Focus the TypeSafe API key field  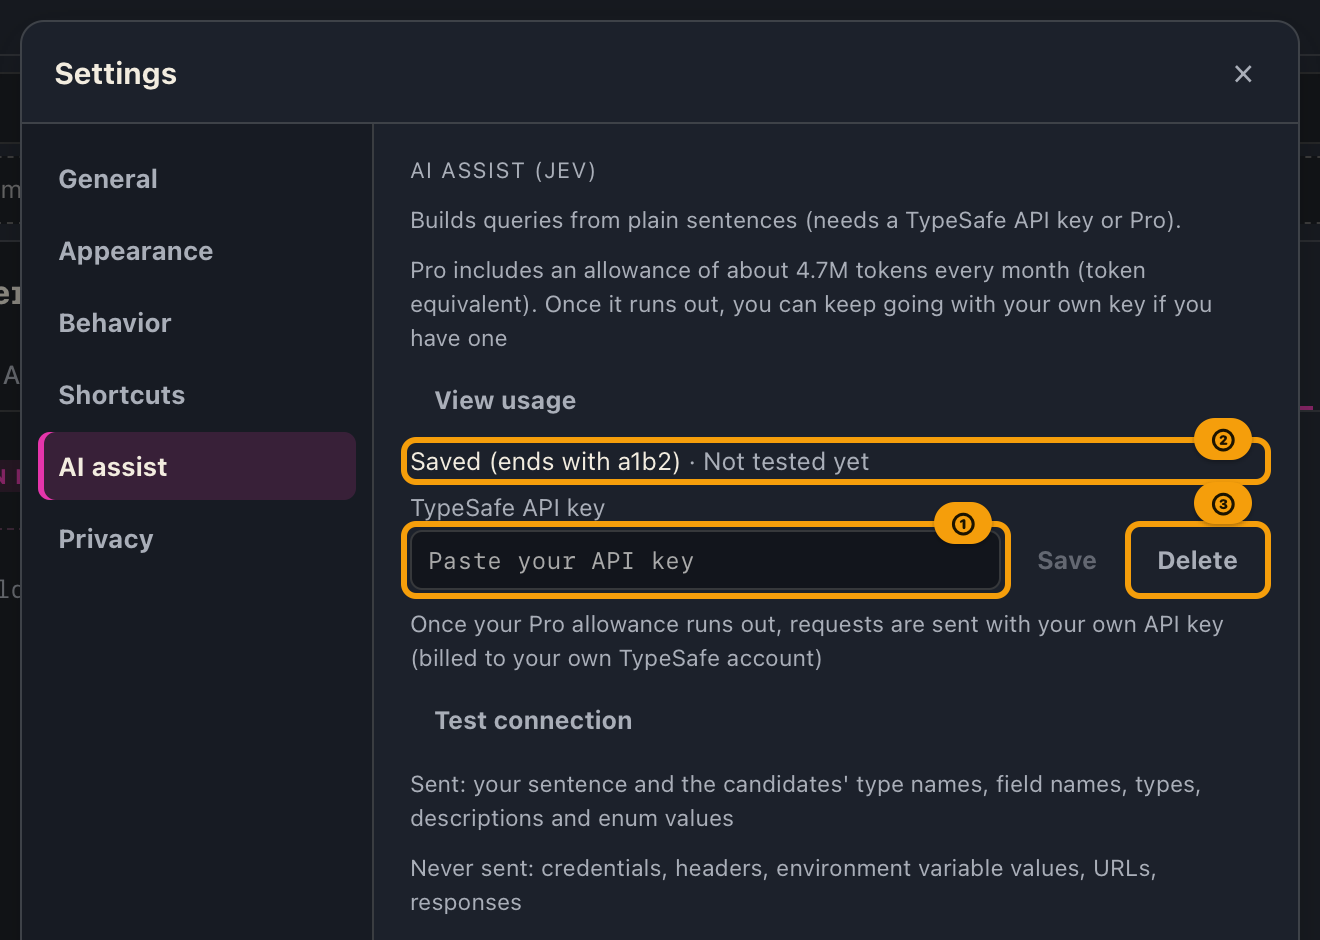(705, 561)
